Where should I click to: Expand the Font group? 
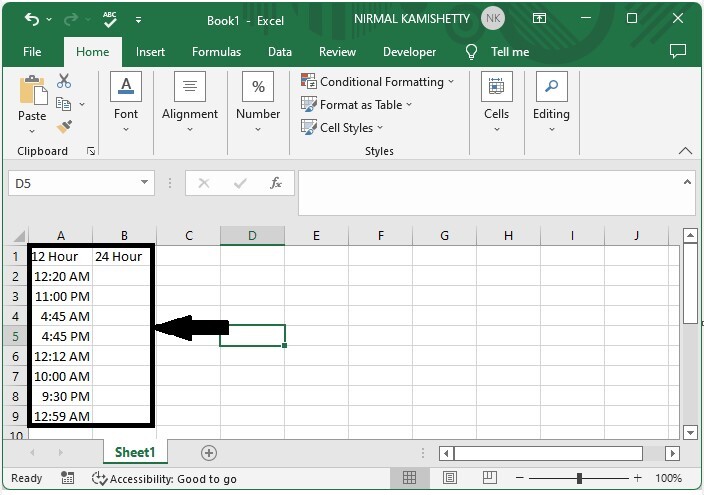pos(126,102)
